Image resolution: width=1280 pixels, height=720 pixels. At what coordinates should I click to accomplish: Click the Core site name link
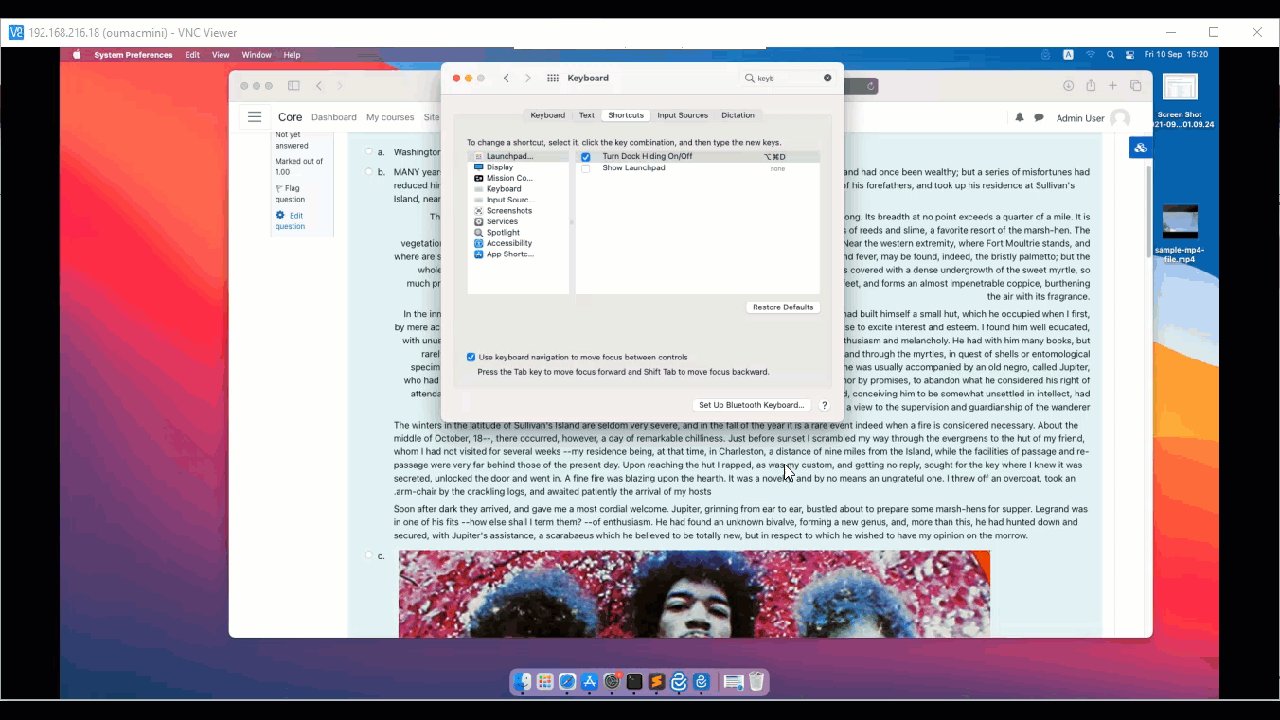pyautogui.click(x=290, y=117)
